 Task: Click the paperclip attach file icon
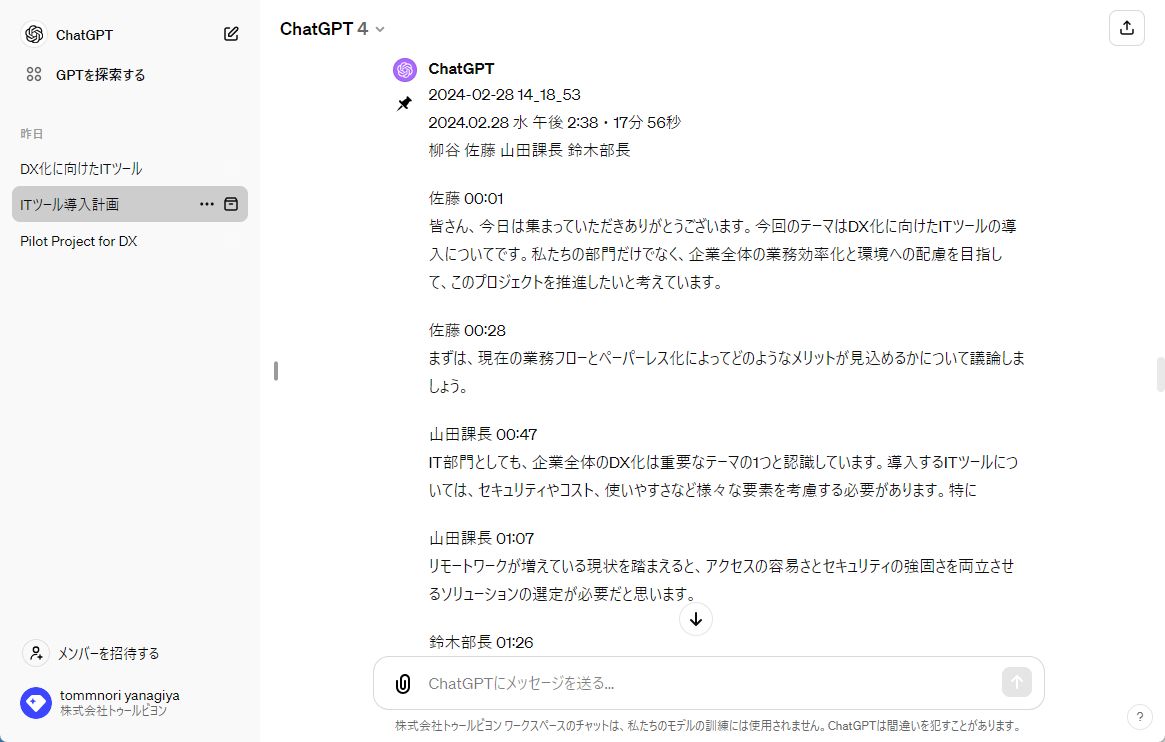pos(403,684)
